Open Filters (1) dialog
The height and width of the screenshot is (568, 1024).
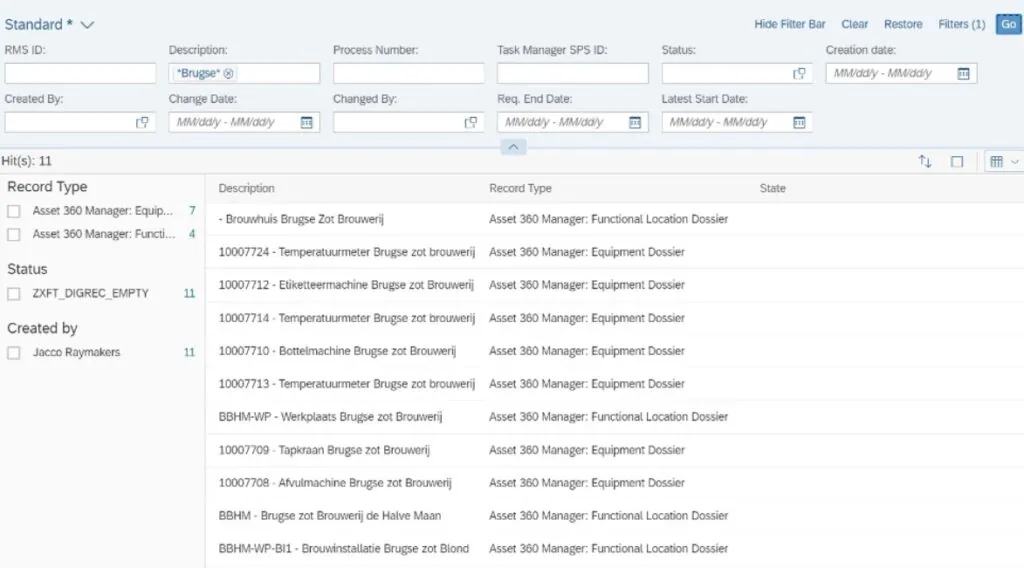pyautogui.click(x=961, y=24)
